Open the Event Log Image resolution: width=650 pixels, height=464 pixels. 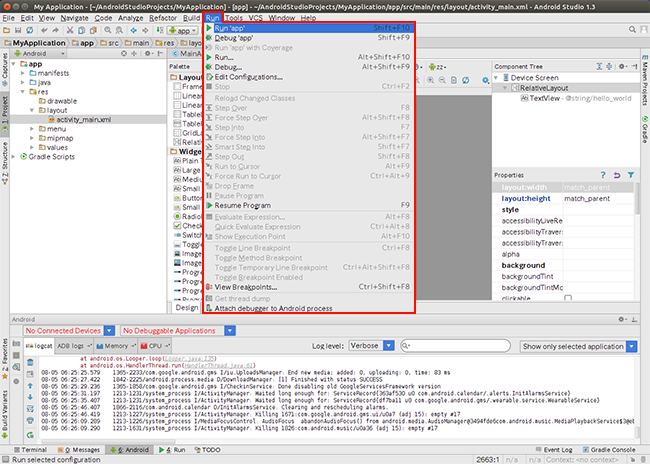coord(554,450)
